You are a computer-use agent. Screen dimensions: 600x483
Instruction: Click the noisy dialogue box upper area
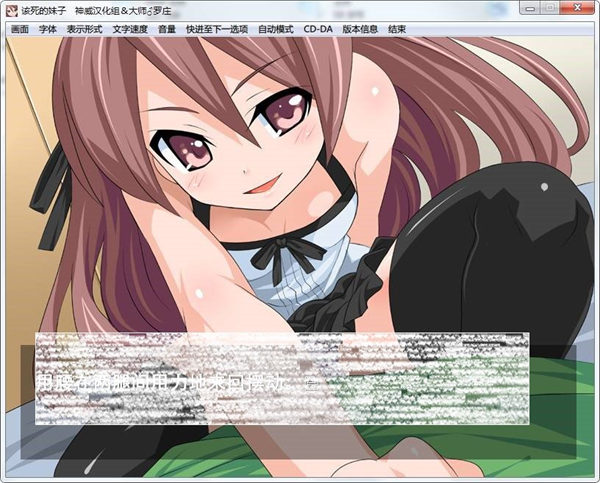(x=280, y=352)
